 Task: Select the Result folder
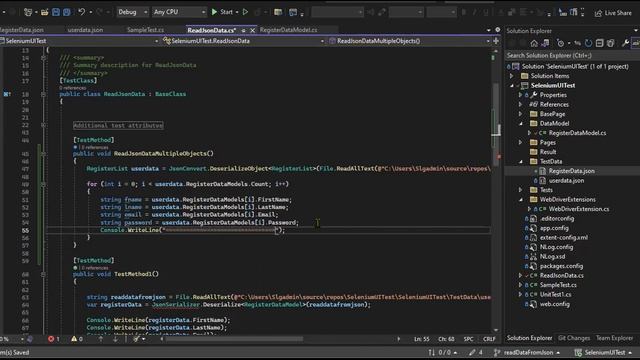[x=548, y=152]
